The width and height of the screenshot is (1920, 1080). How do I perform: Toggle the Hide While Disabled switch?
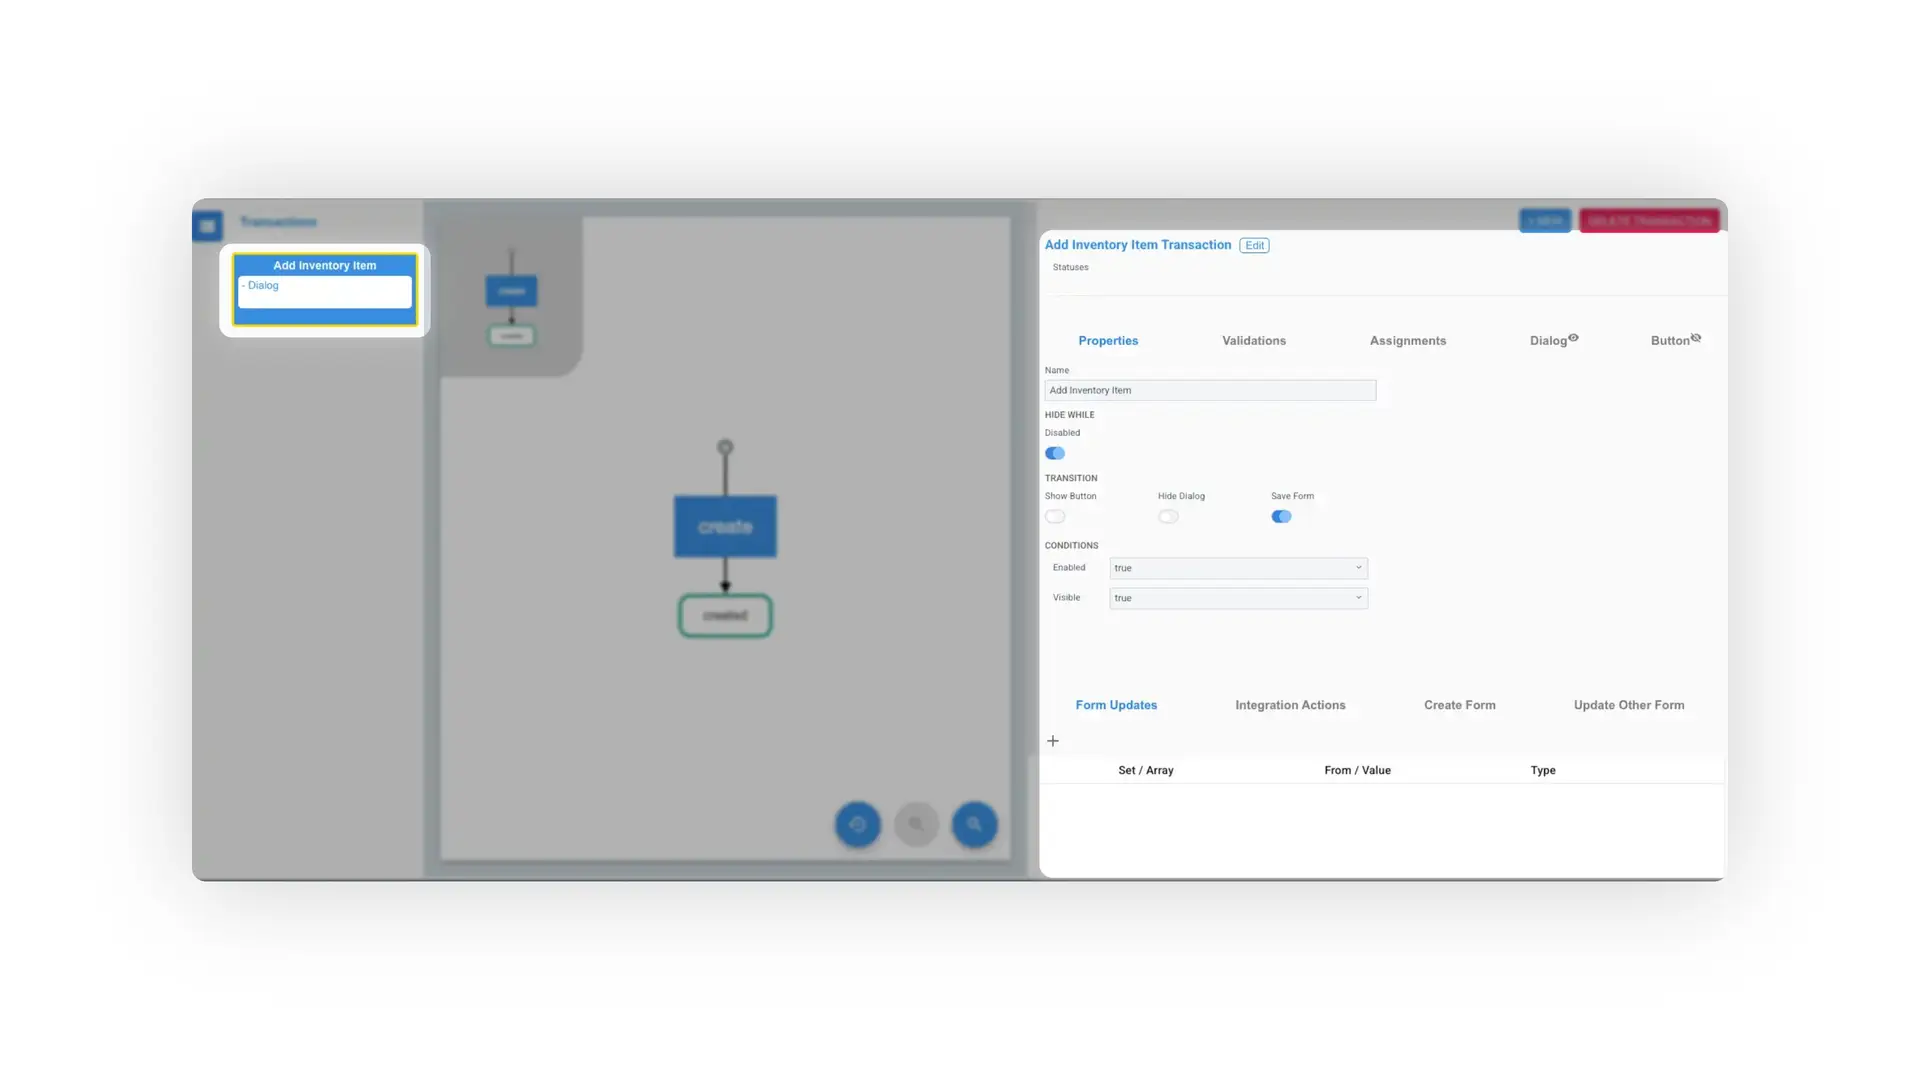pyautogui.click(x=1055, y=453)
